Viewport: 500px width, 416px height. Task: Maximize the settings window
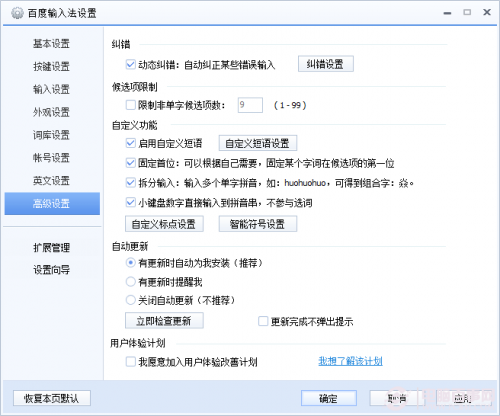tap(467, 12)
